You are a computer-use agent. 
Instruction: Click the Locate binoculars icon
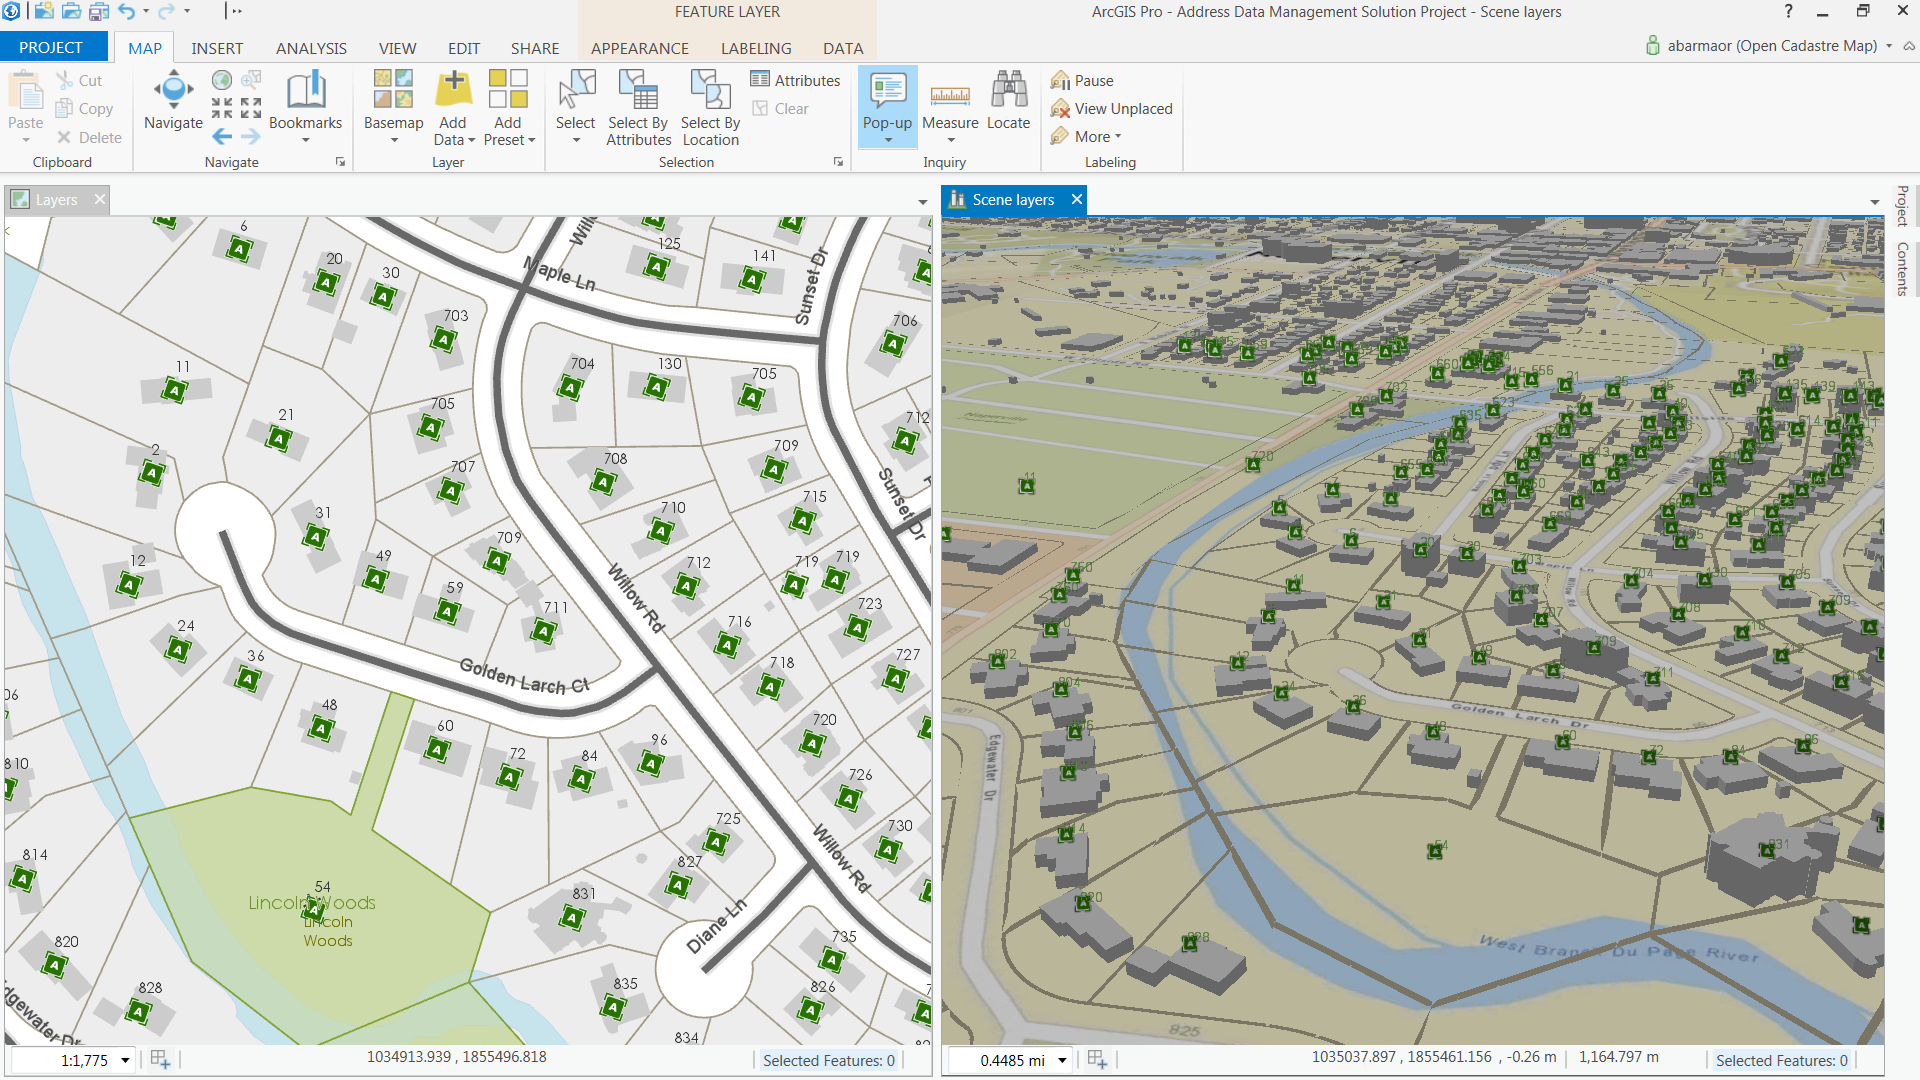1008,90
